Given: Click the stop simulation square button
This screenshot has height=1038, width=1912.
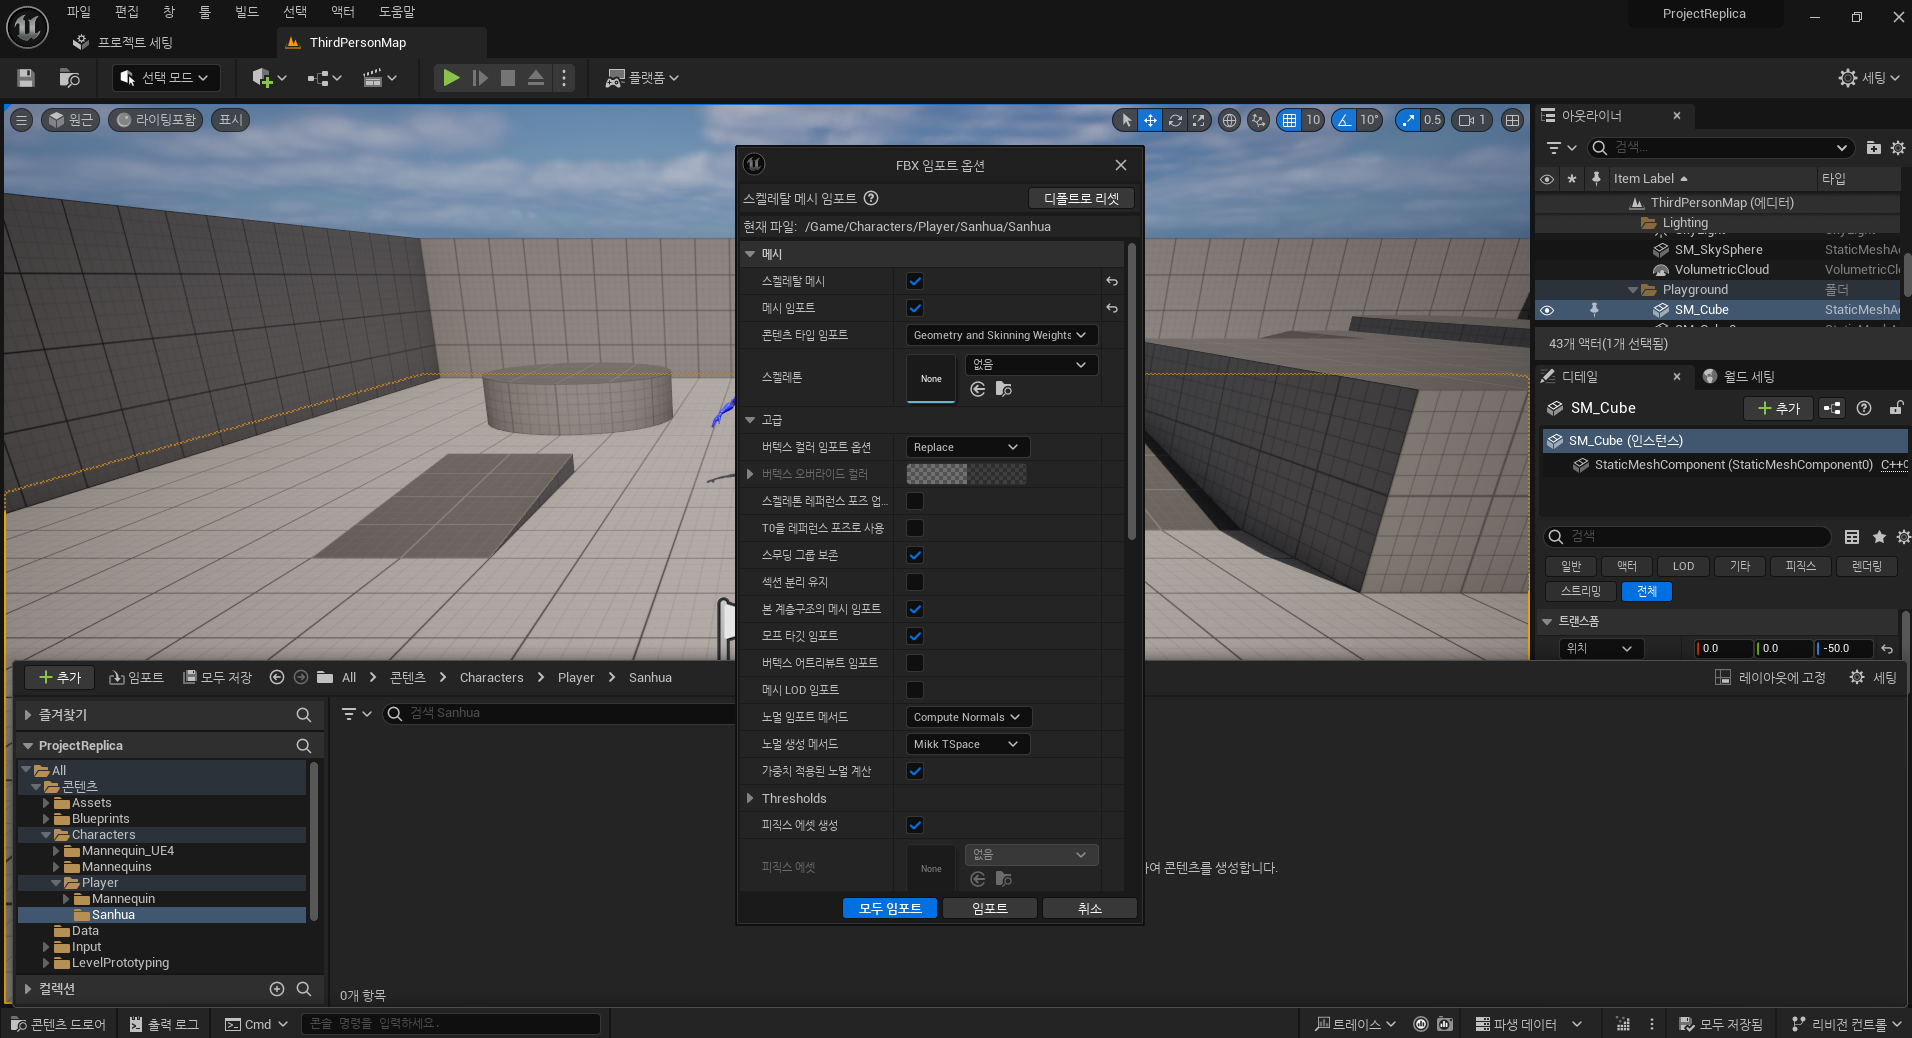Looking at the screenshot, I should pyautogui.click(x=508, y=78).
